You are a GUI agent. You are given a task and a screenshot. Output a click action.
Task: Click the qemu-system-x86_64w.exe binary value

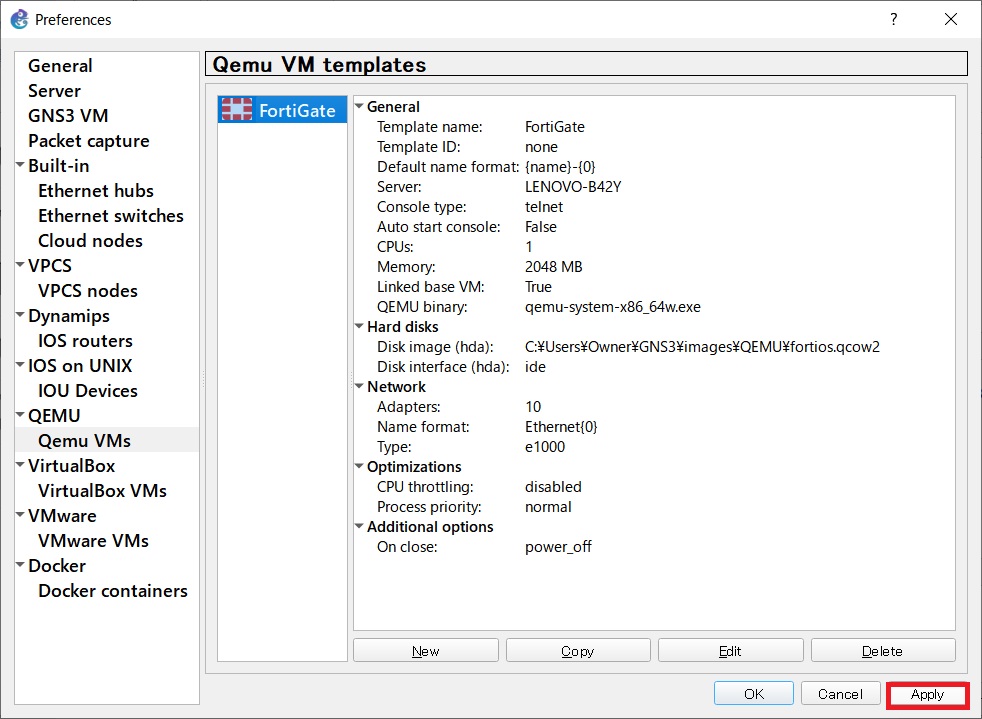pyautogui.click(x=612, y=307)
